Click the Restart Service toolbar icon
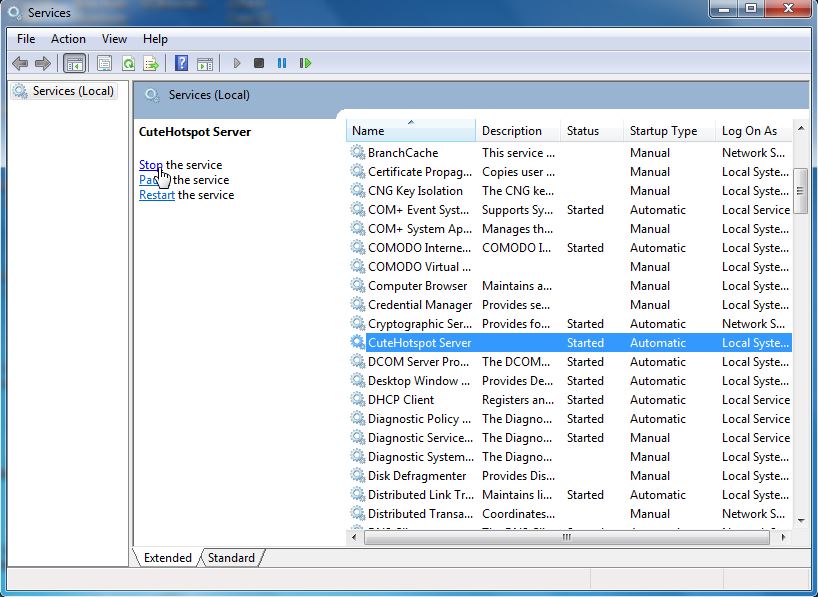818x597 pixels. click(x=305, y=63)
